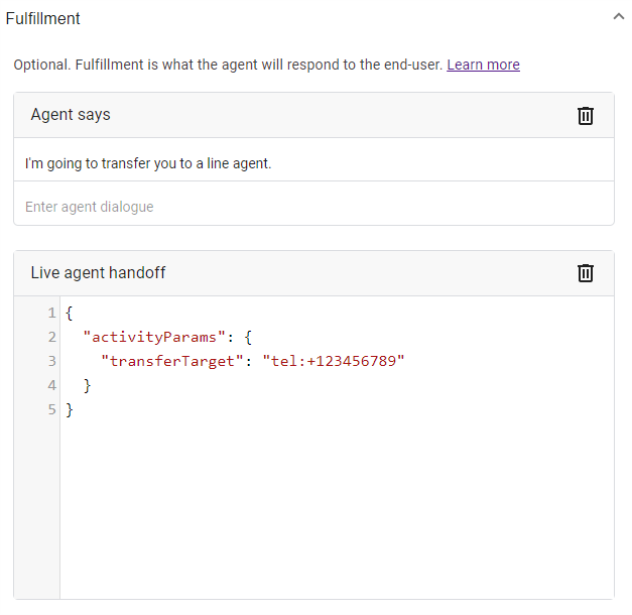Place cursor on line 1 opening brace
This screenshot has height=615, width=632.
pos(69,313)
